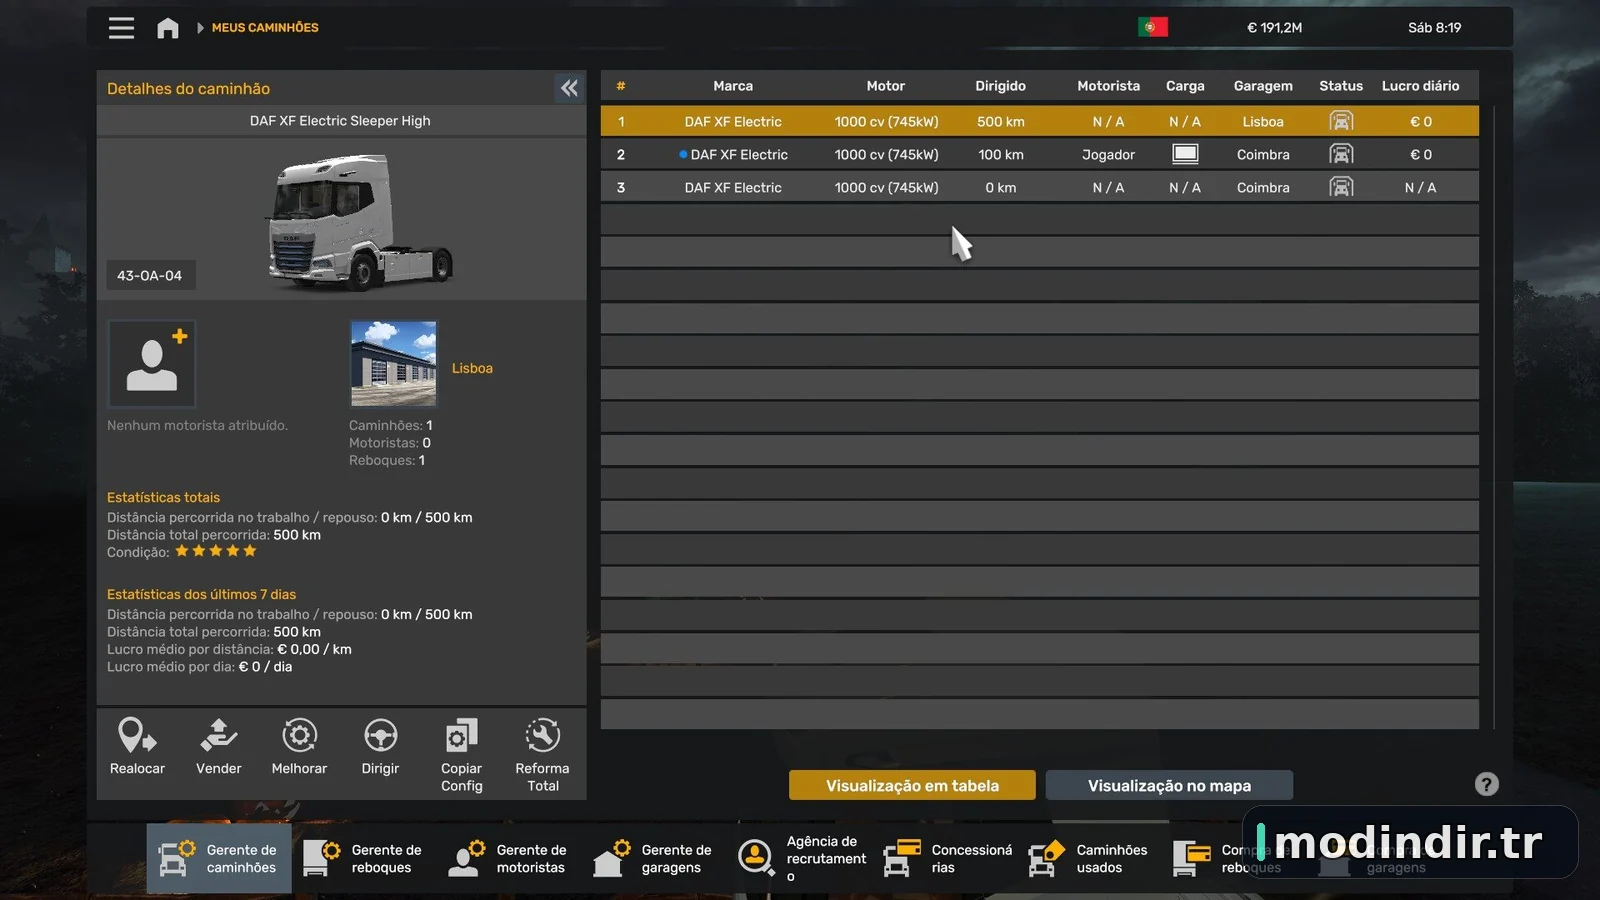
Task: Click the 43-OA-04 license plate
Action: click(150, 276)
